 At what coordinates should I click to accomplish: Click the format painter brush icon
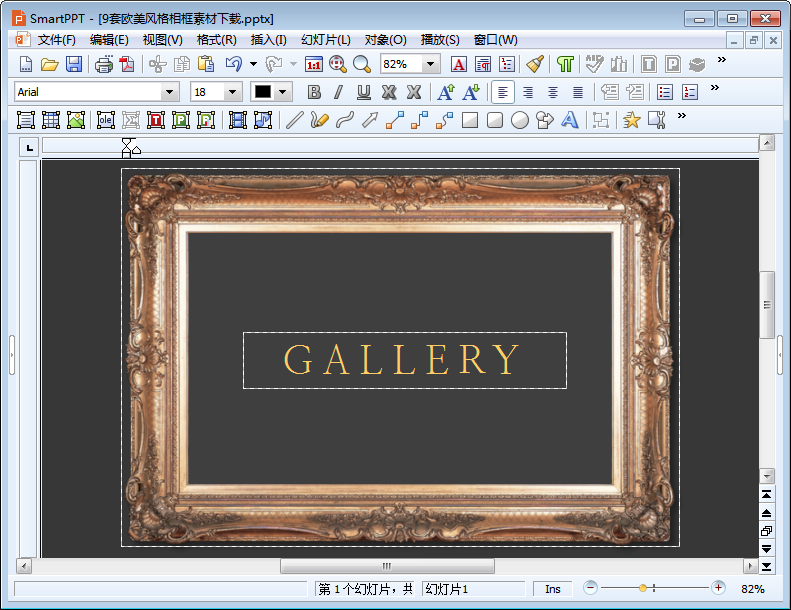pos(535,64)
